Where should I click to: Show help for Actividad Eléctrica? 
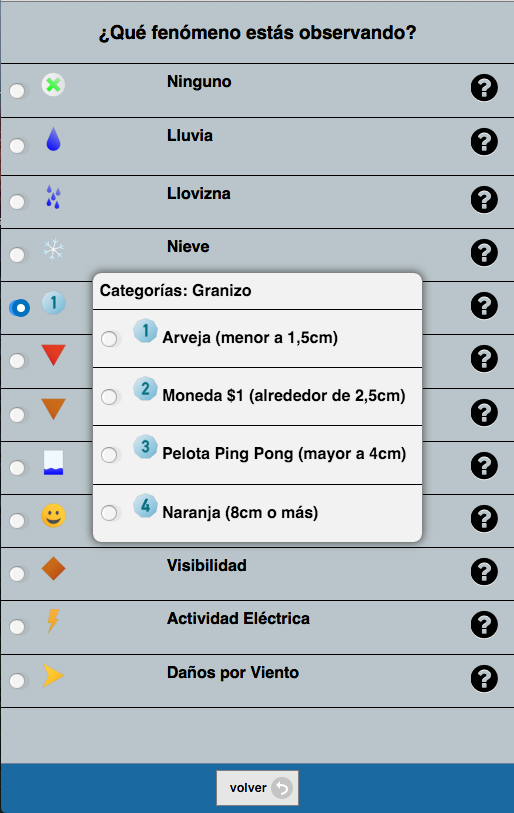(484, 624)
